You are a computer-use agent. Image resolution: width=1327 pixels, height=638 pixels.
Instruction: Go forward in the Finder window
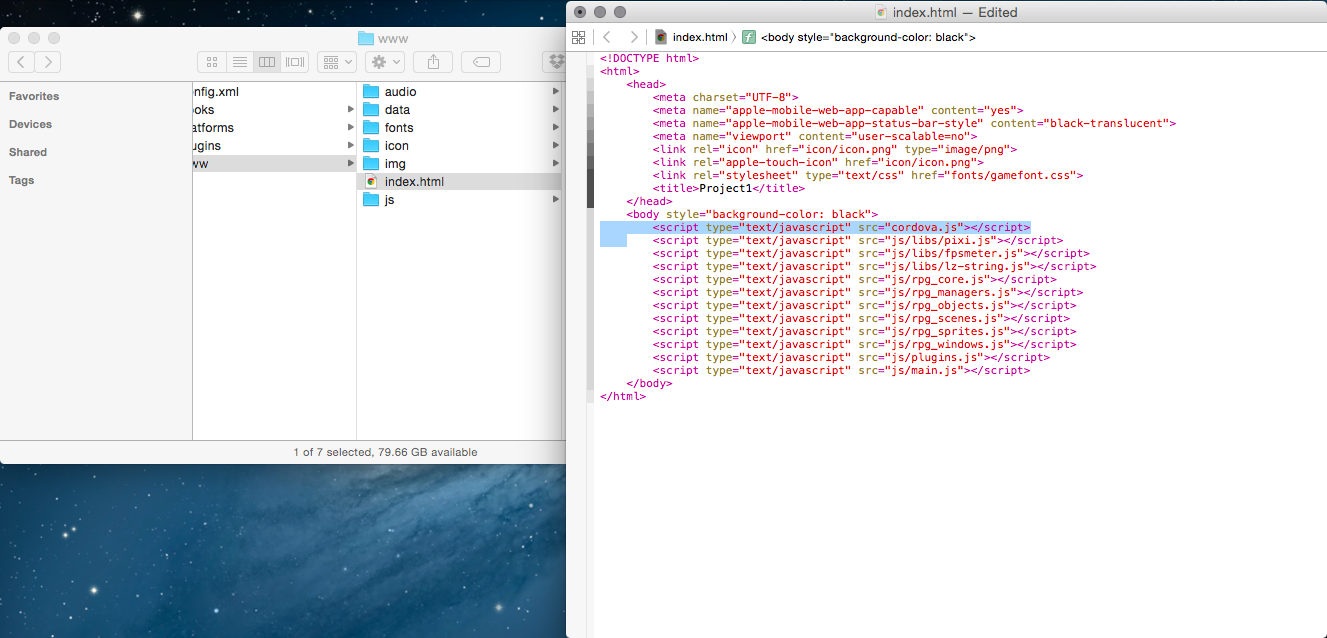[x=47, y=62]
